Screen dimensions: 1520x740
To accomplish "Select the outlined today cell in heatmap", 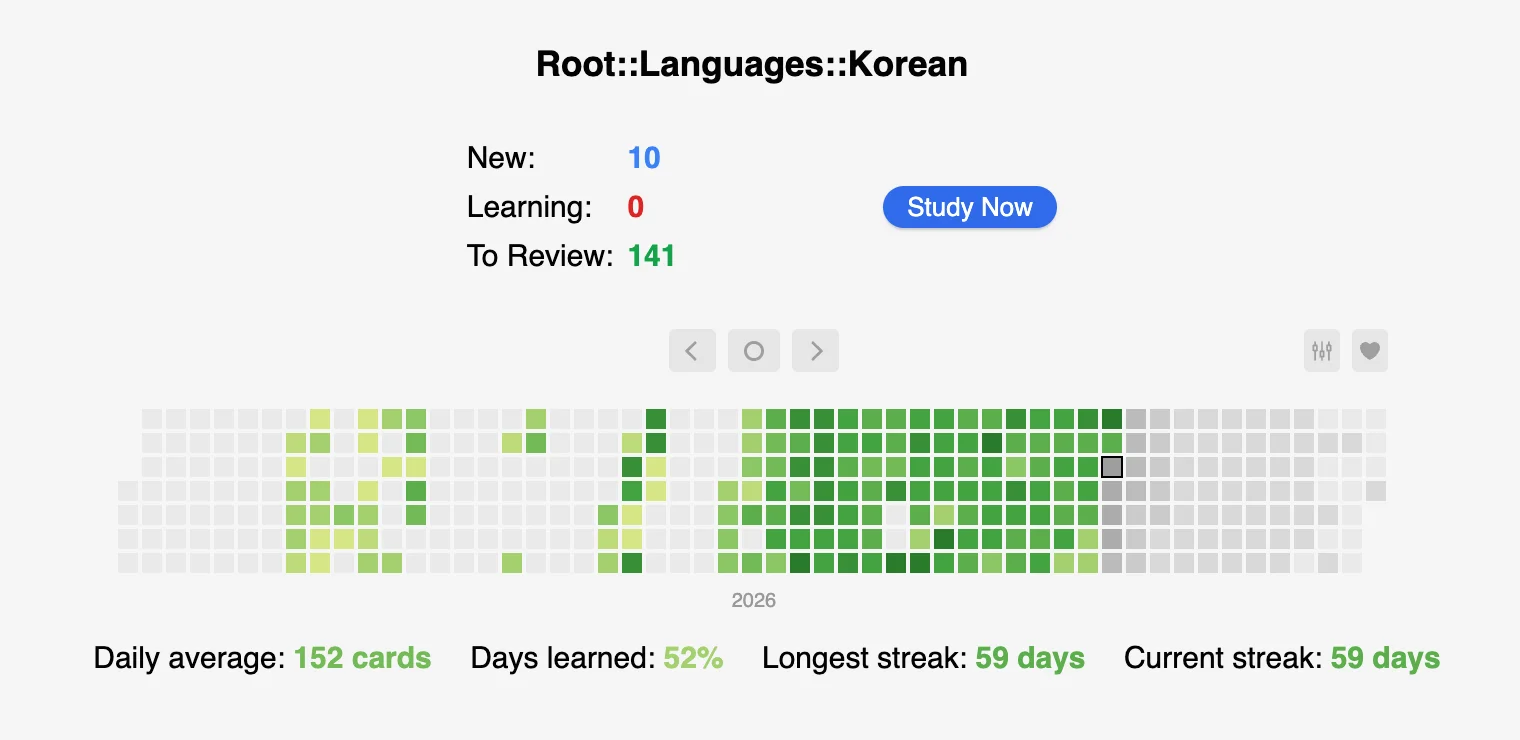I will point(1112,467).
